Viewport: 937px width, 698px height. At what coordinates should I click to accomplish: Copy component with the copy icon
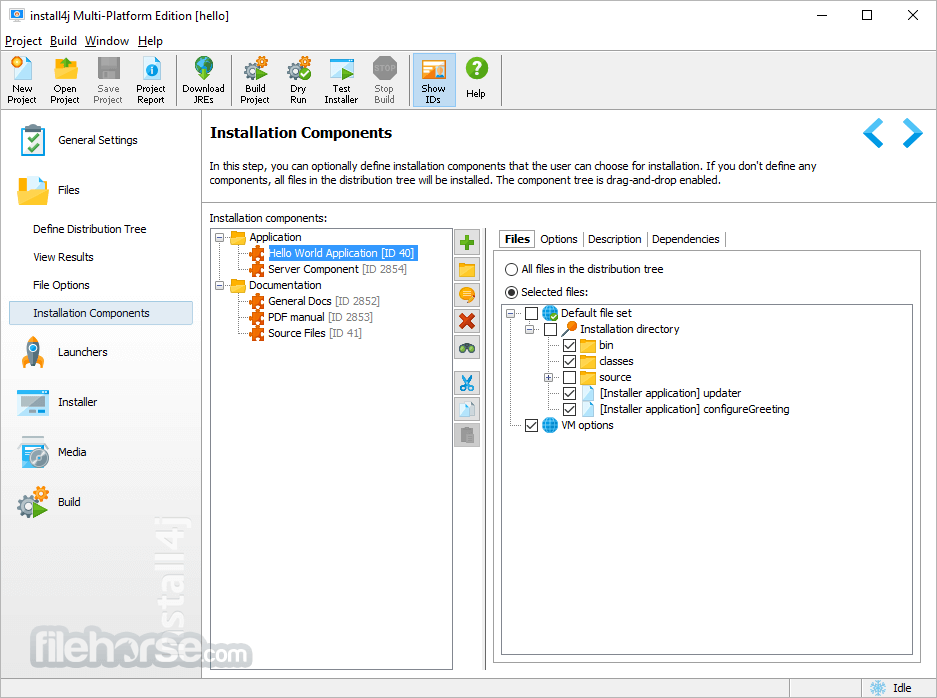[x=467, y=409]
